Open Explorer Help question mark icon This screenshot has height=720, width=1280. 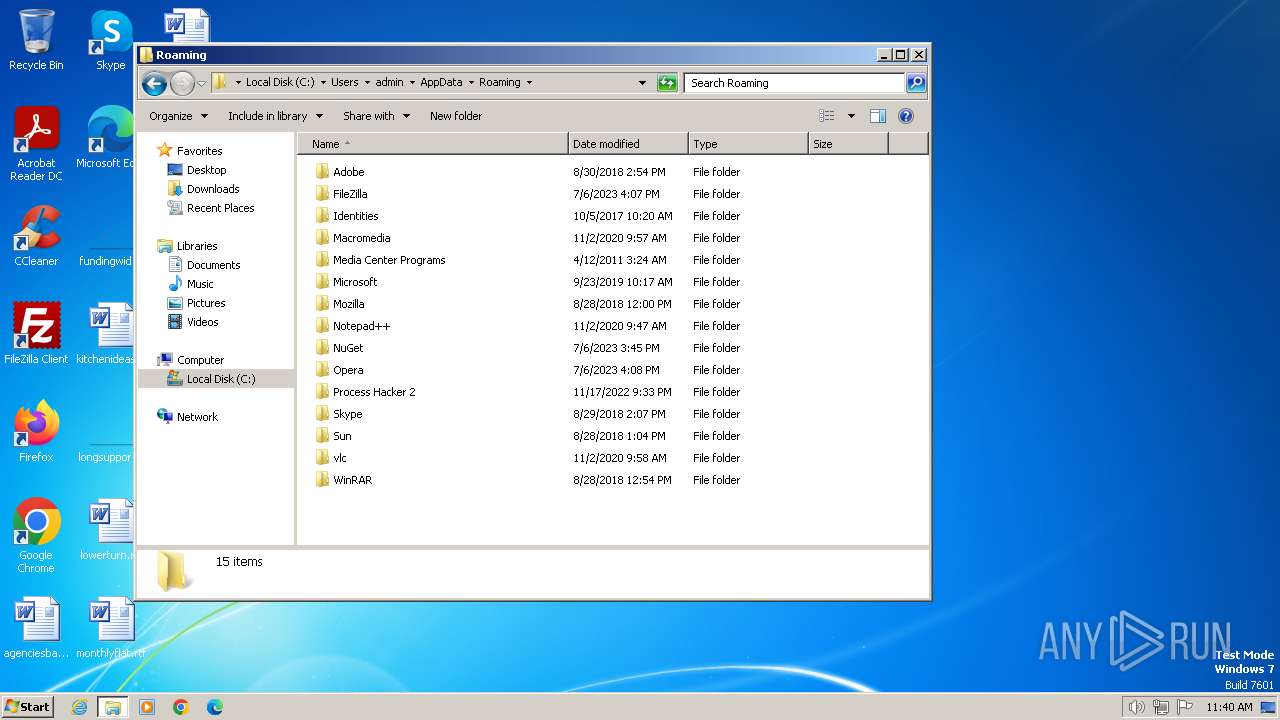[906, 116]
